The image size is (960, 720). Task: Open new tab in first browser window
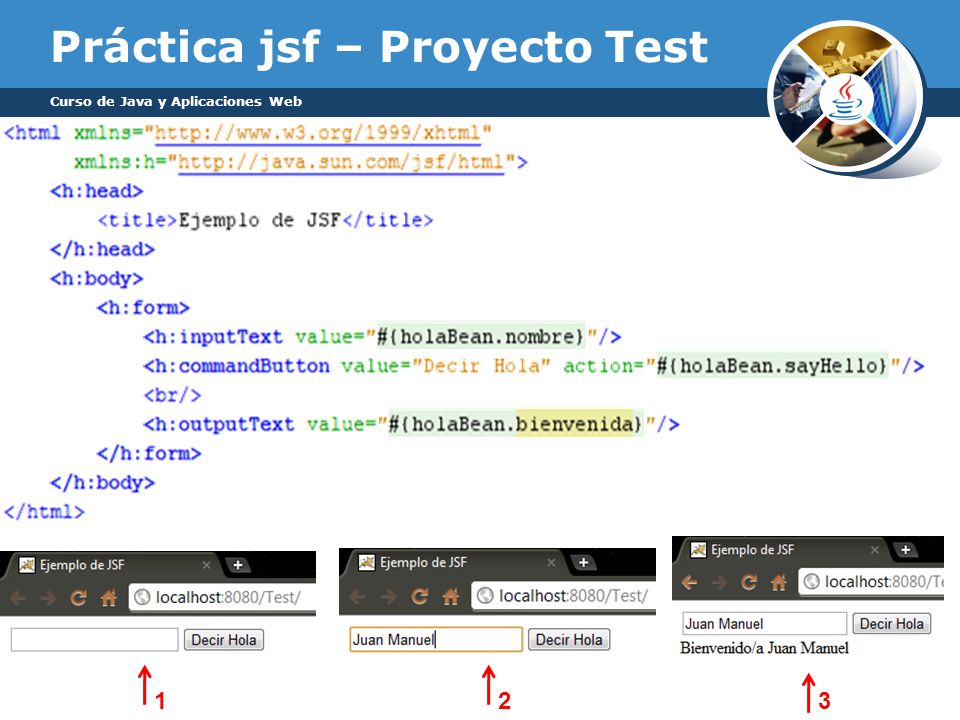tap(238, 565)
